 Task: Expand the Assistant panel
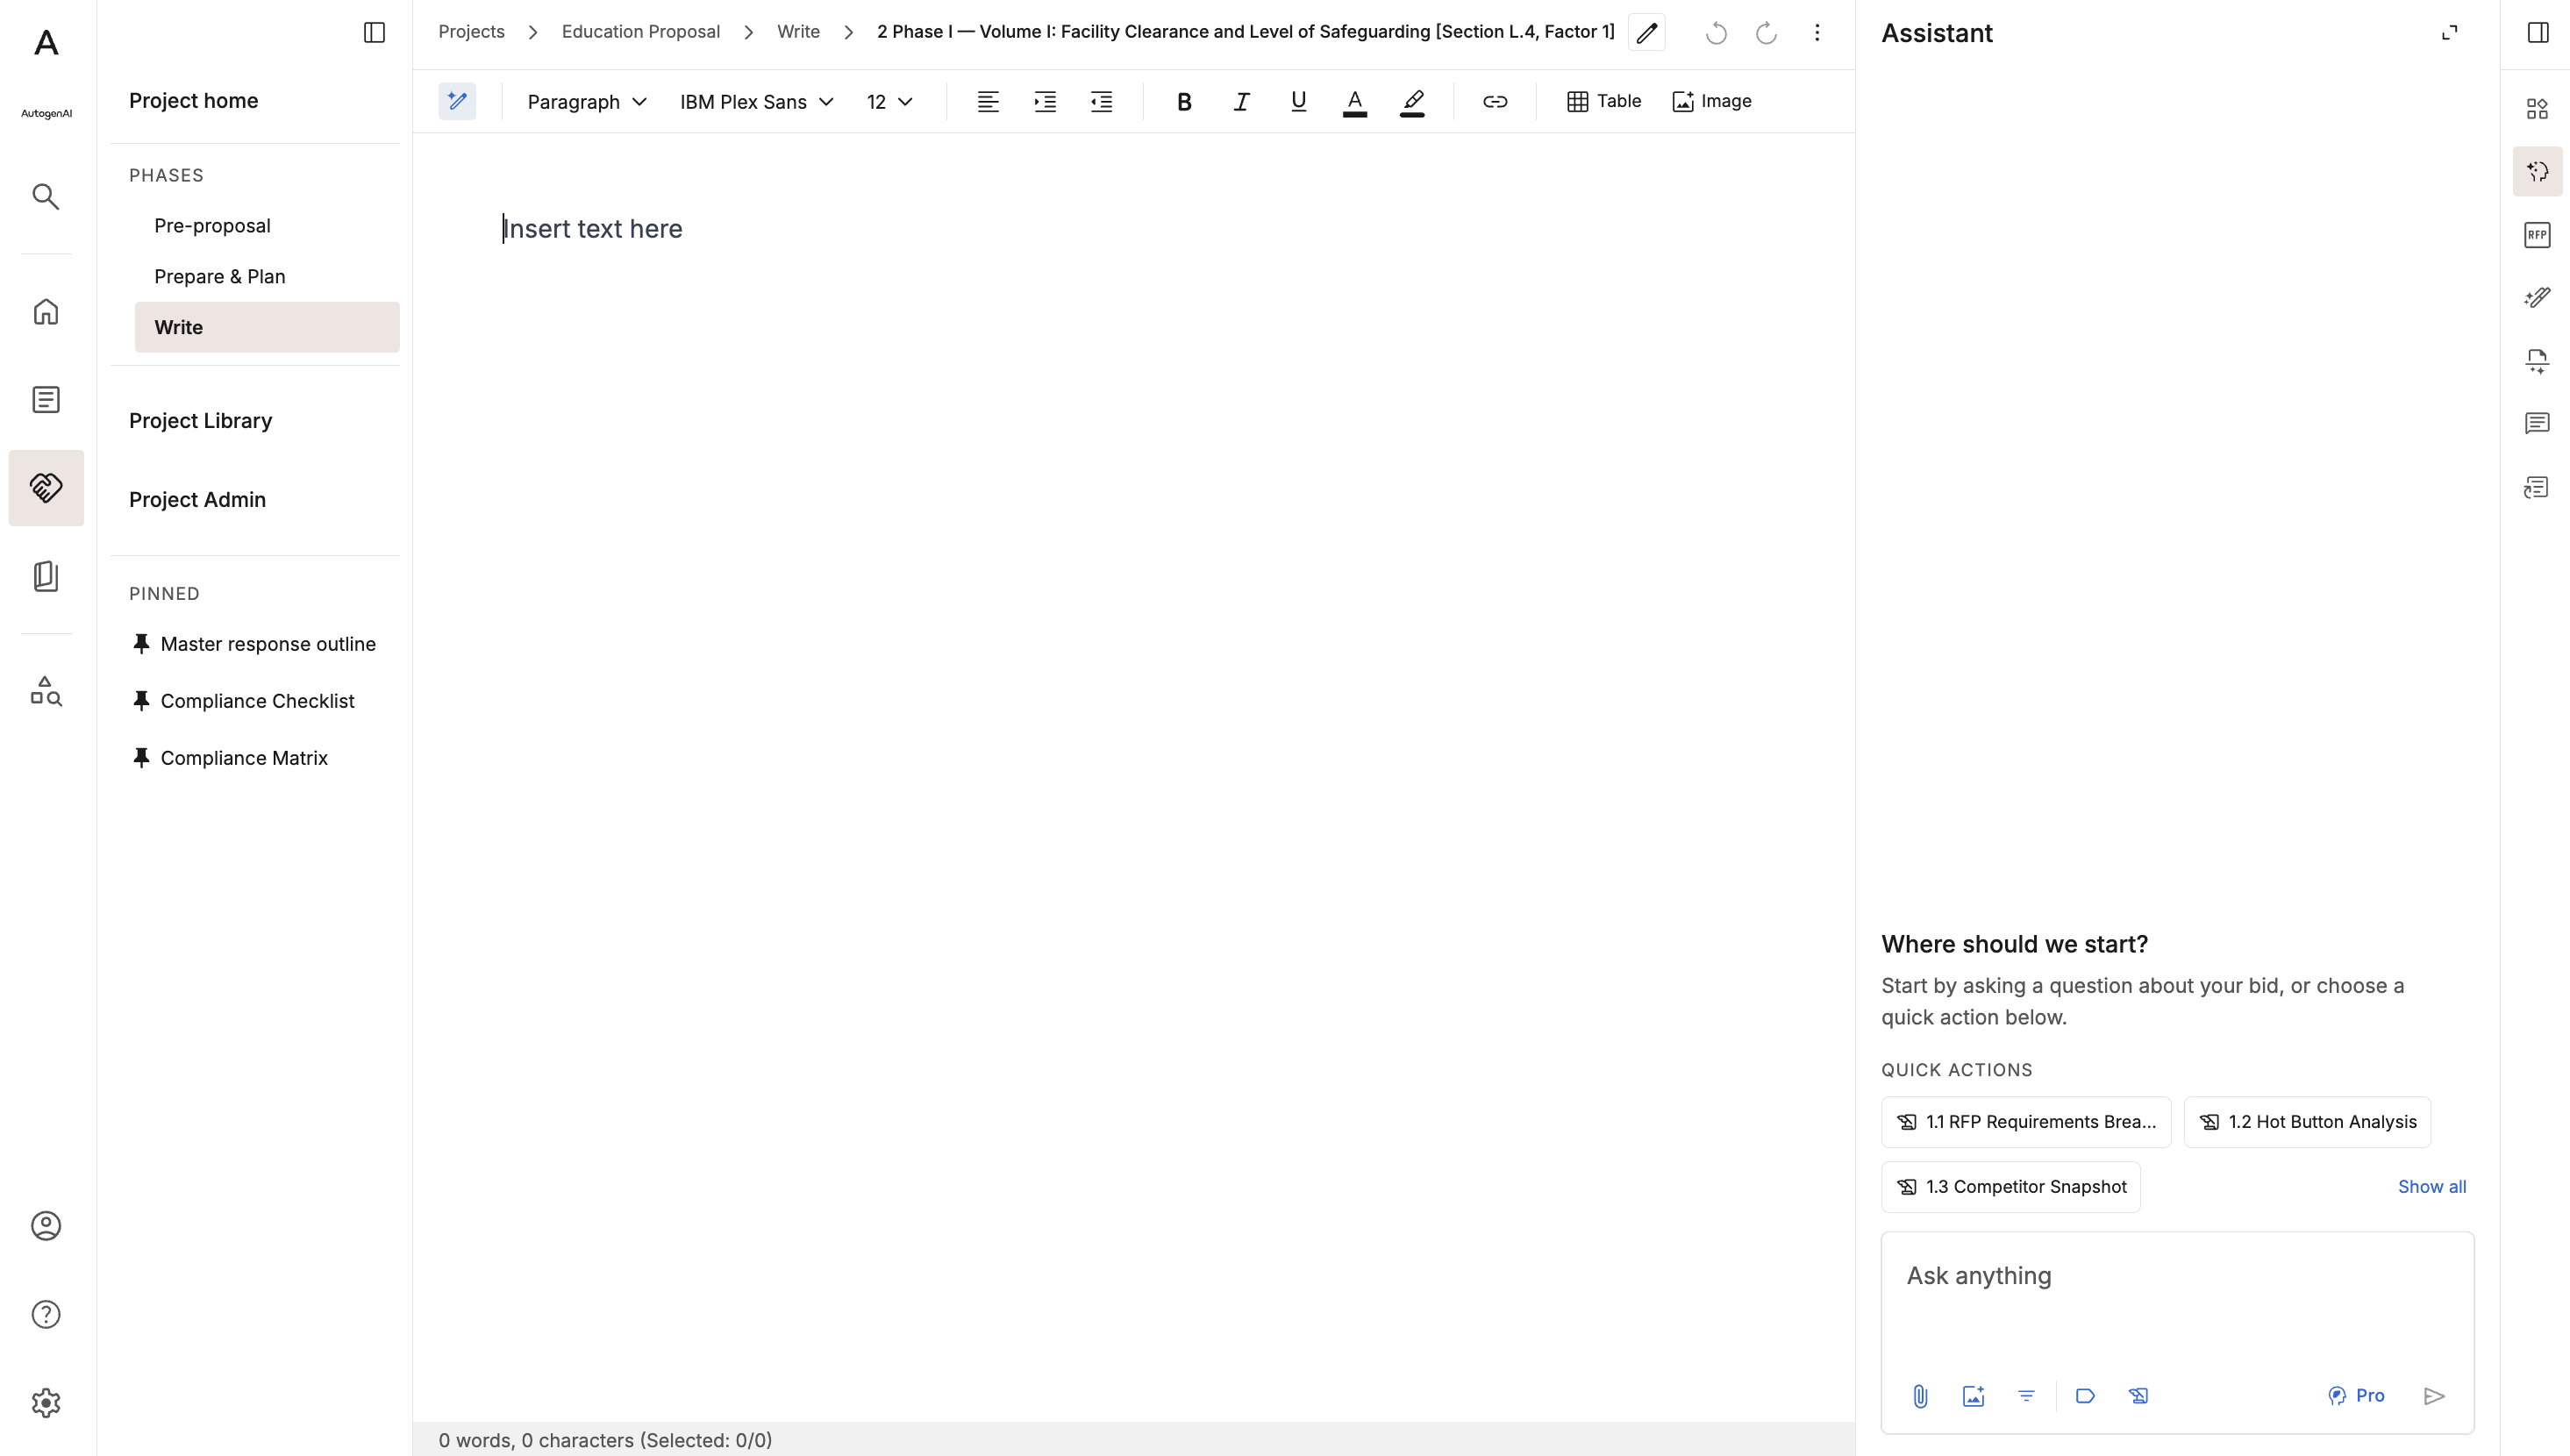pos(2449,33)
